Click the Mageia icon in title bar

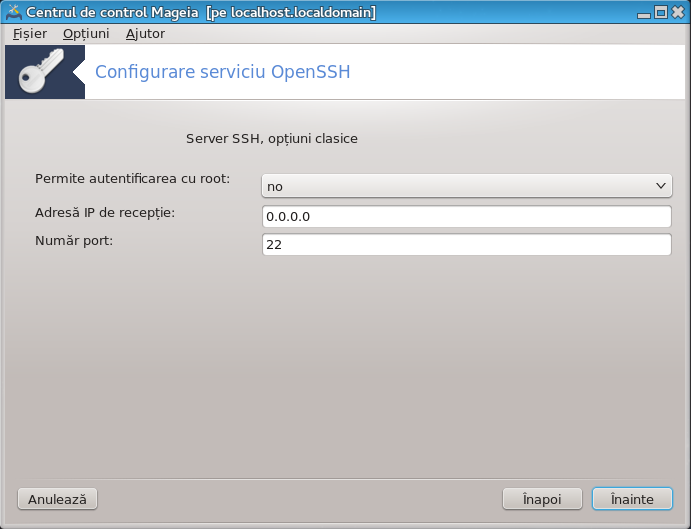[13, 12]
